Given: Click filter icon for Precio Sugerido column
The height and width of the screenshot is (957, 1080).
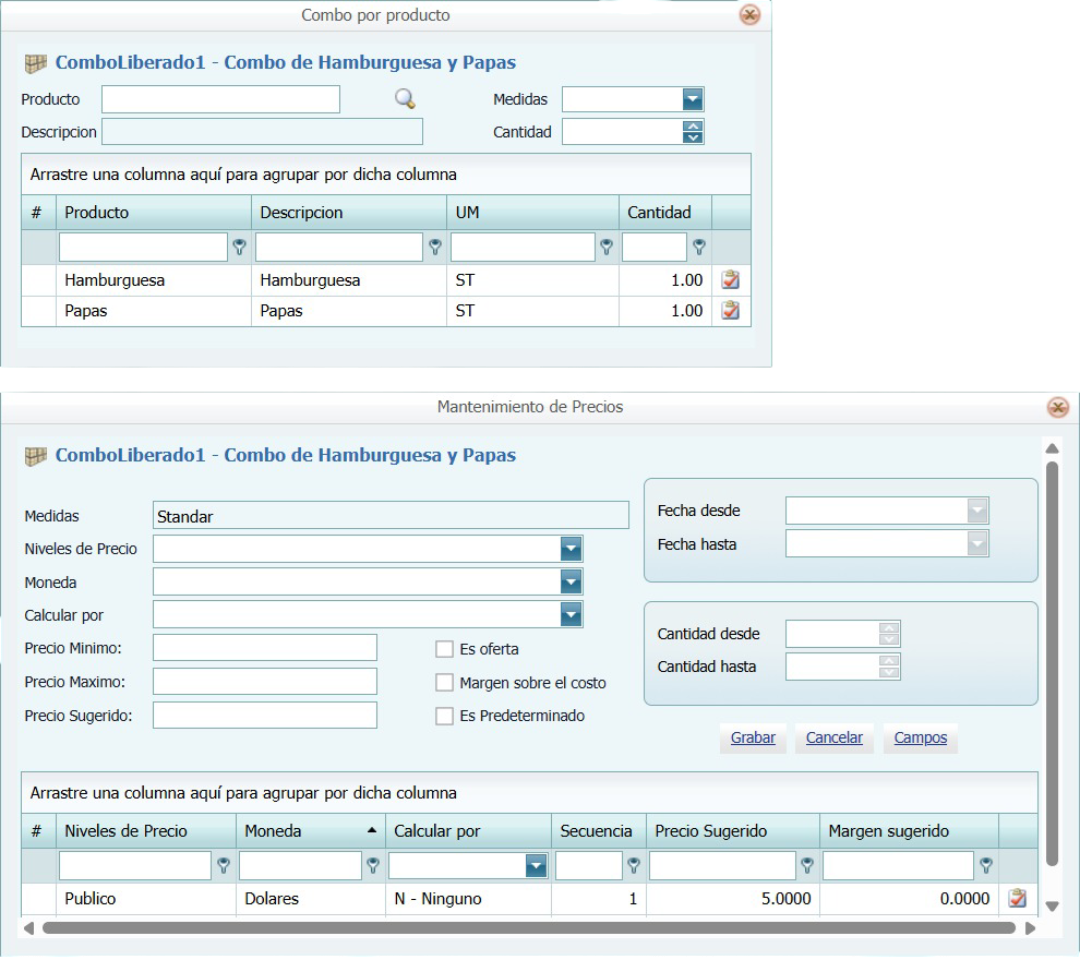Looking at the screenshot, I should (x=807, y=866).
